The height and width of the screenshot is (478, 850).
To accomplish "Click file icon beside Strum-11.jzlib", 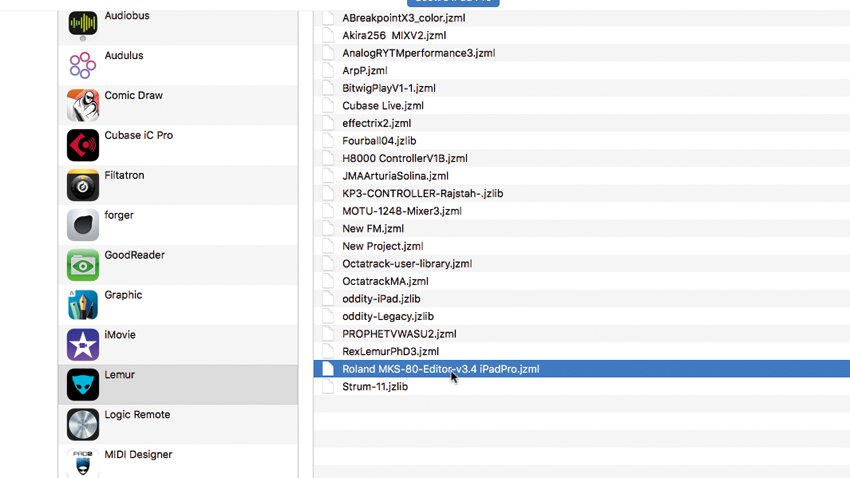I will (x=327, y=386).
